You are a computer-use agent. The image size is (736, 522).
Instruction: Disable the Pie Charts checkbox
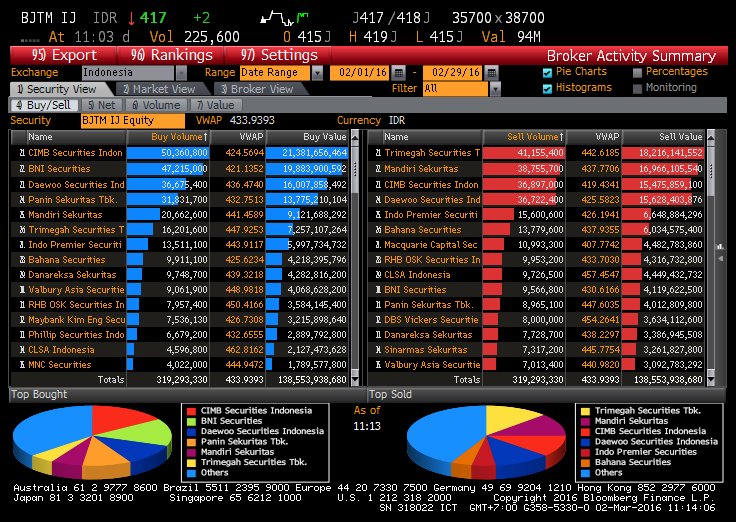click(547, 72)
